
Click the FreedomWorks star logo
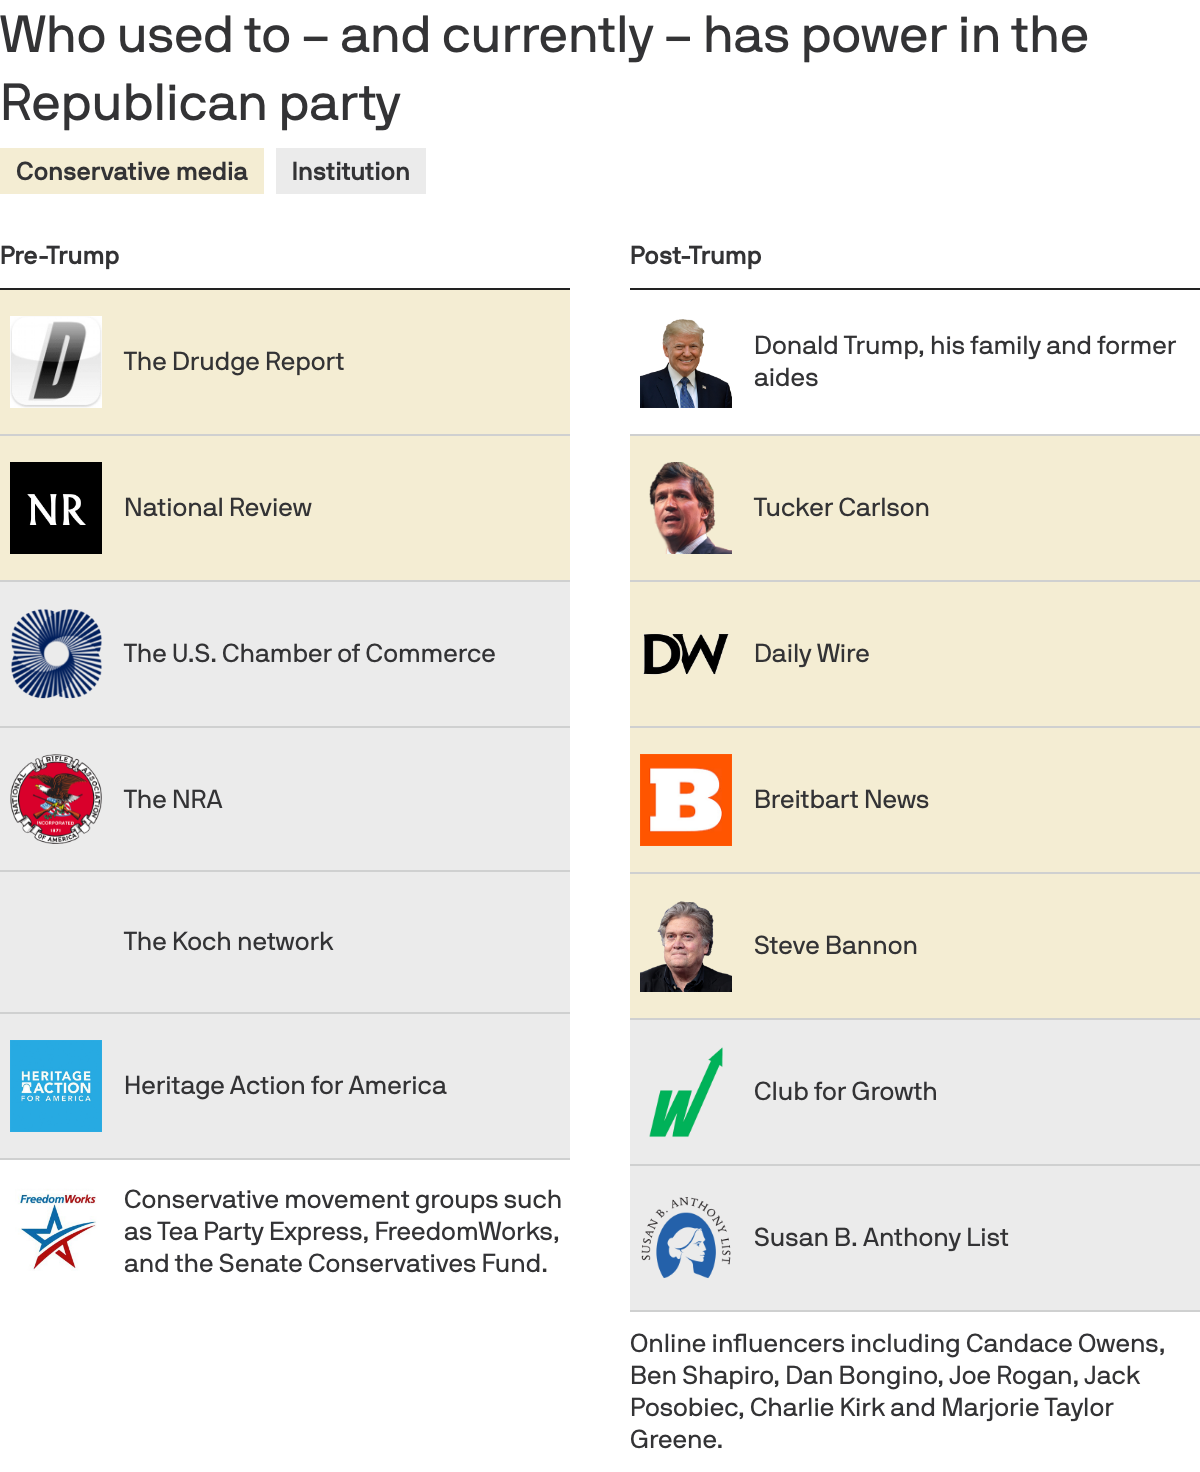57,1230
